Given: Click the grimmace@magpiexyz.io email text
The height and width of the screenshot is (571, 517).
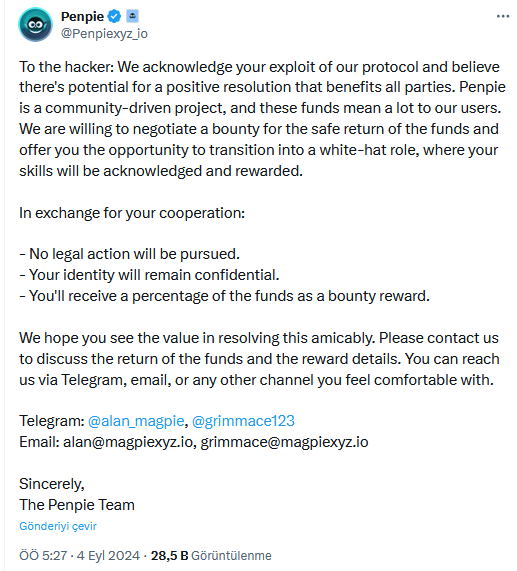Looking at the screenshot, I should [x=284, y=442].
